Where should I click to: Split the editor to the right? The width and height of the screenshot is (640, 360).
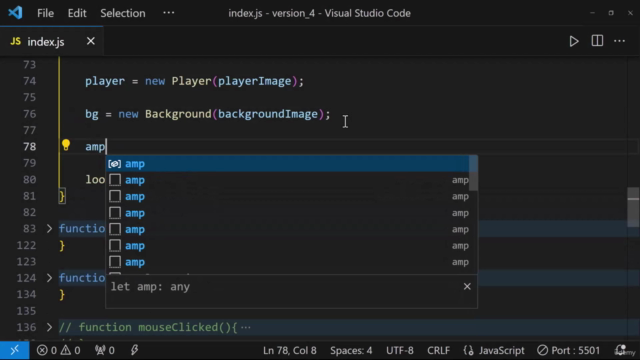pyautogui.click(x=597, y=41)
